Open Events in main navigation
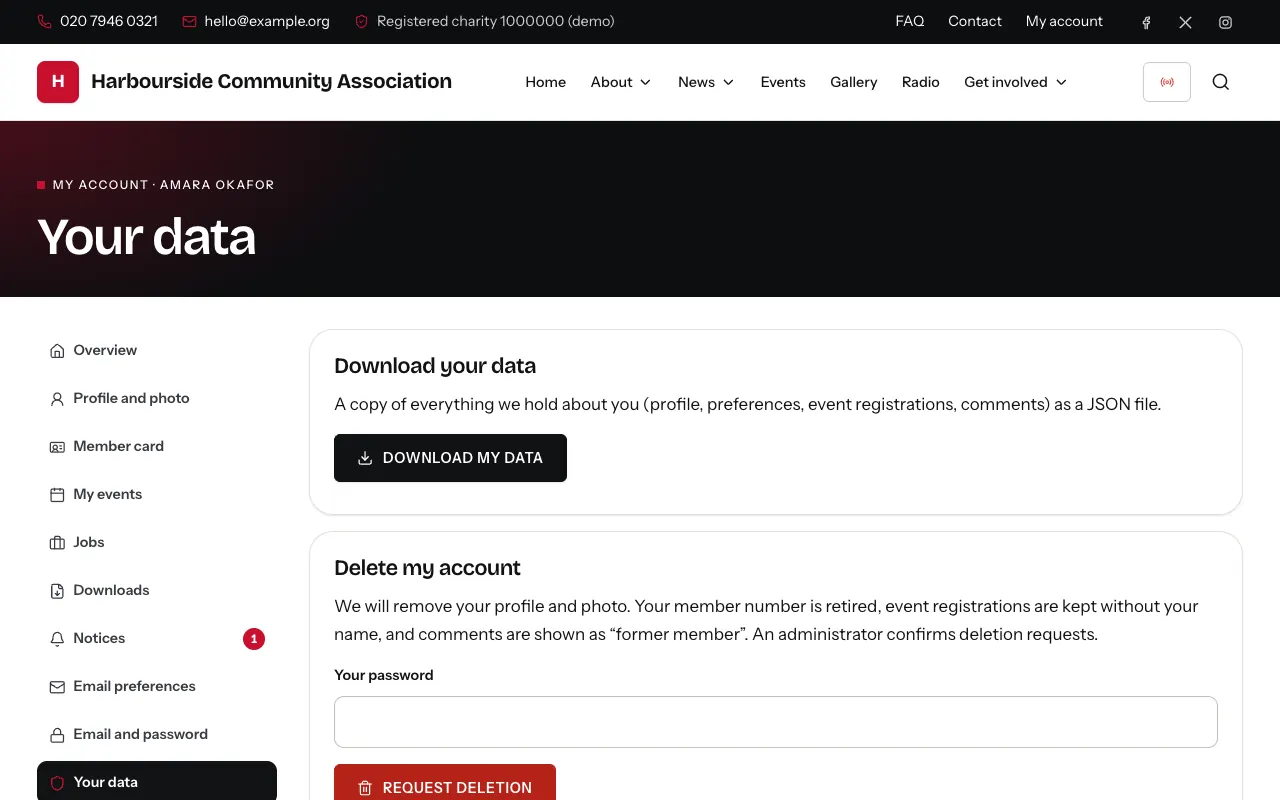1280x800 pixels. 783,82
